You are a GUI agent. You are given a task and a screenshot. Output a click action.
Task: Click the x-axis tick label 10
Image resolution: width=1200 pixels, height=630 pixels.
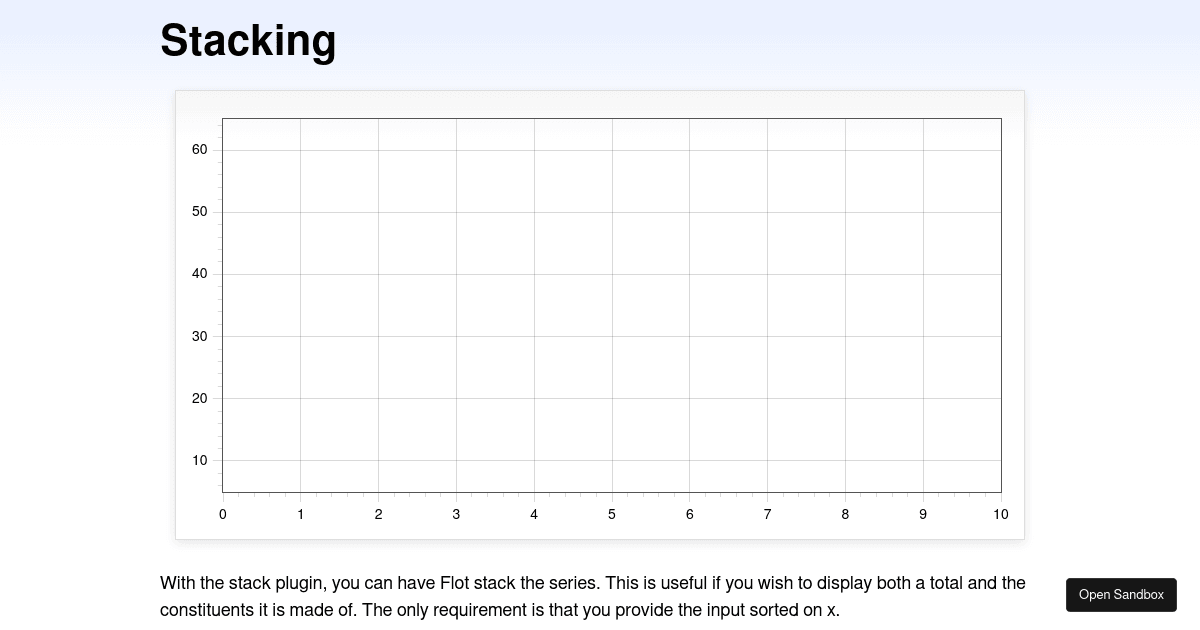[x=1000, y=514]
